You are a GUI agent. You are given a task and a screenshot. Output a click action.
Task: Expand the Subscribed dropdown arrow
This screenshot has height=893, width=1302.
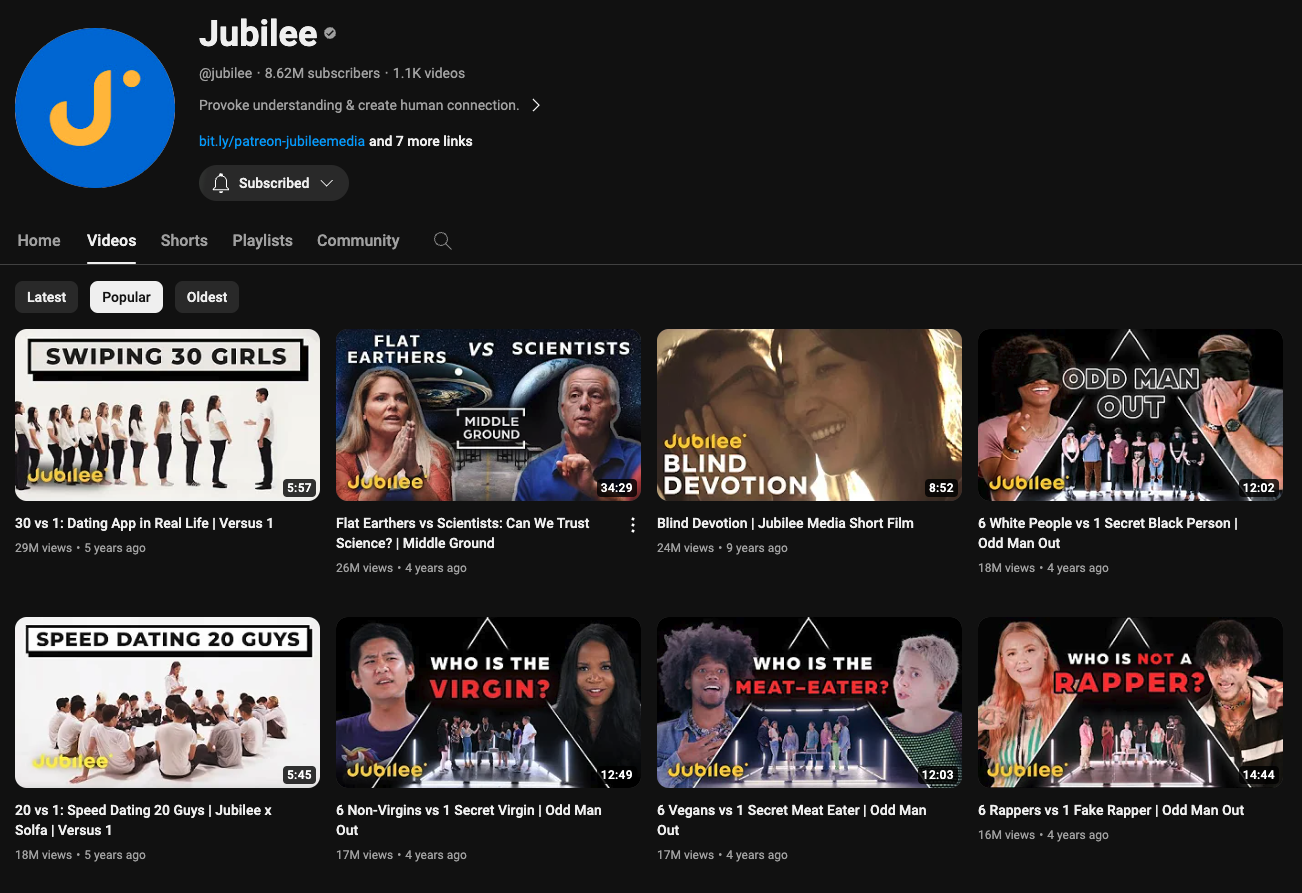(x=329, y=182)
